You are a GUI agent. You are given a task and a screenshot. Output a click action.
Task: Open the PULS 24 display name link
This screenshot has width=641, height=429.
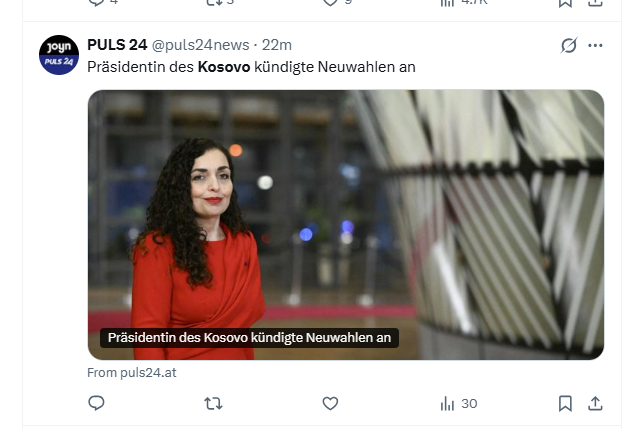117,45
